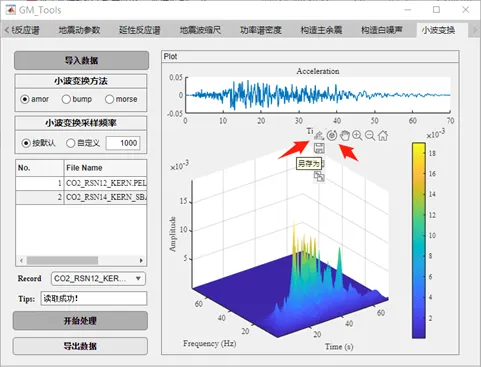Viewport: 481px width, 367px height.
Task: Restore view with the home icon
Action: 383,135
